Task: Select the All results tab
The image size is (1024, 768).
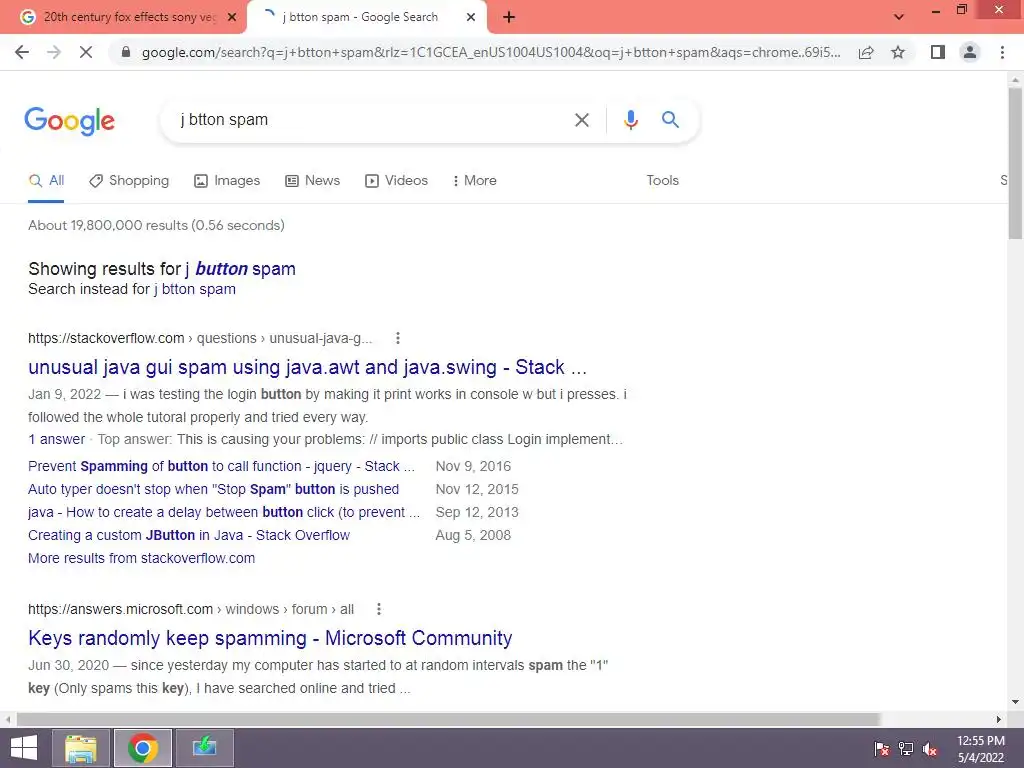Action: click(46, 181)
